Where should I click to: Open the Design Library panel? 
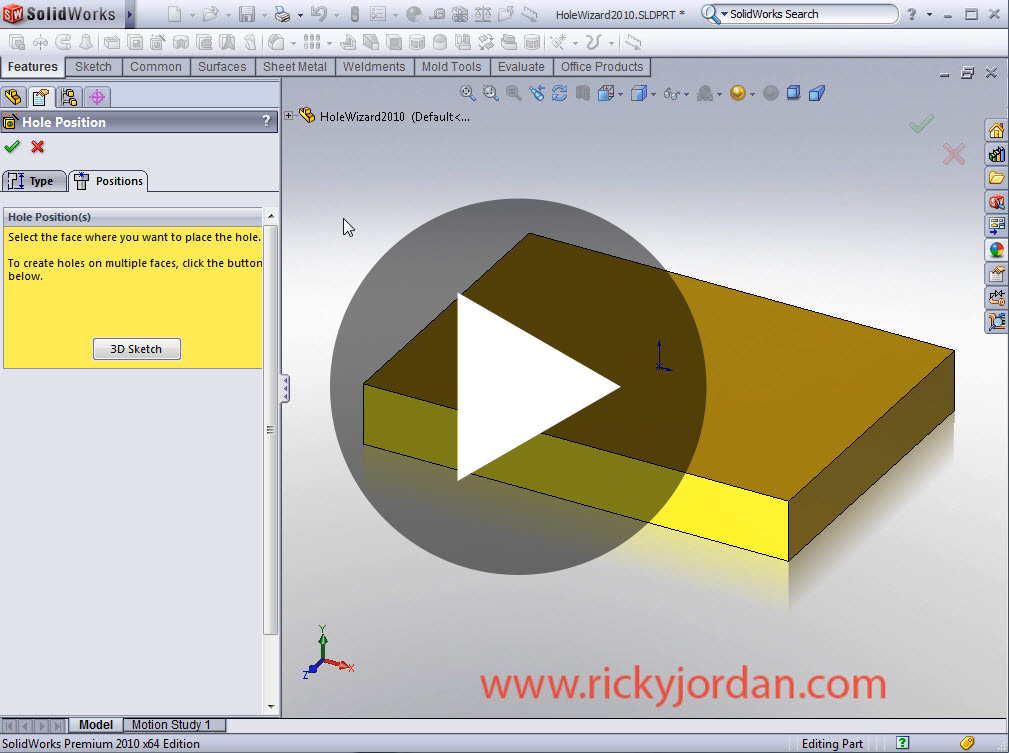[x=997, y=156]
